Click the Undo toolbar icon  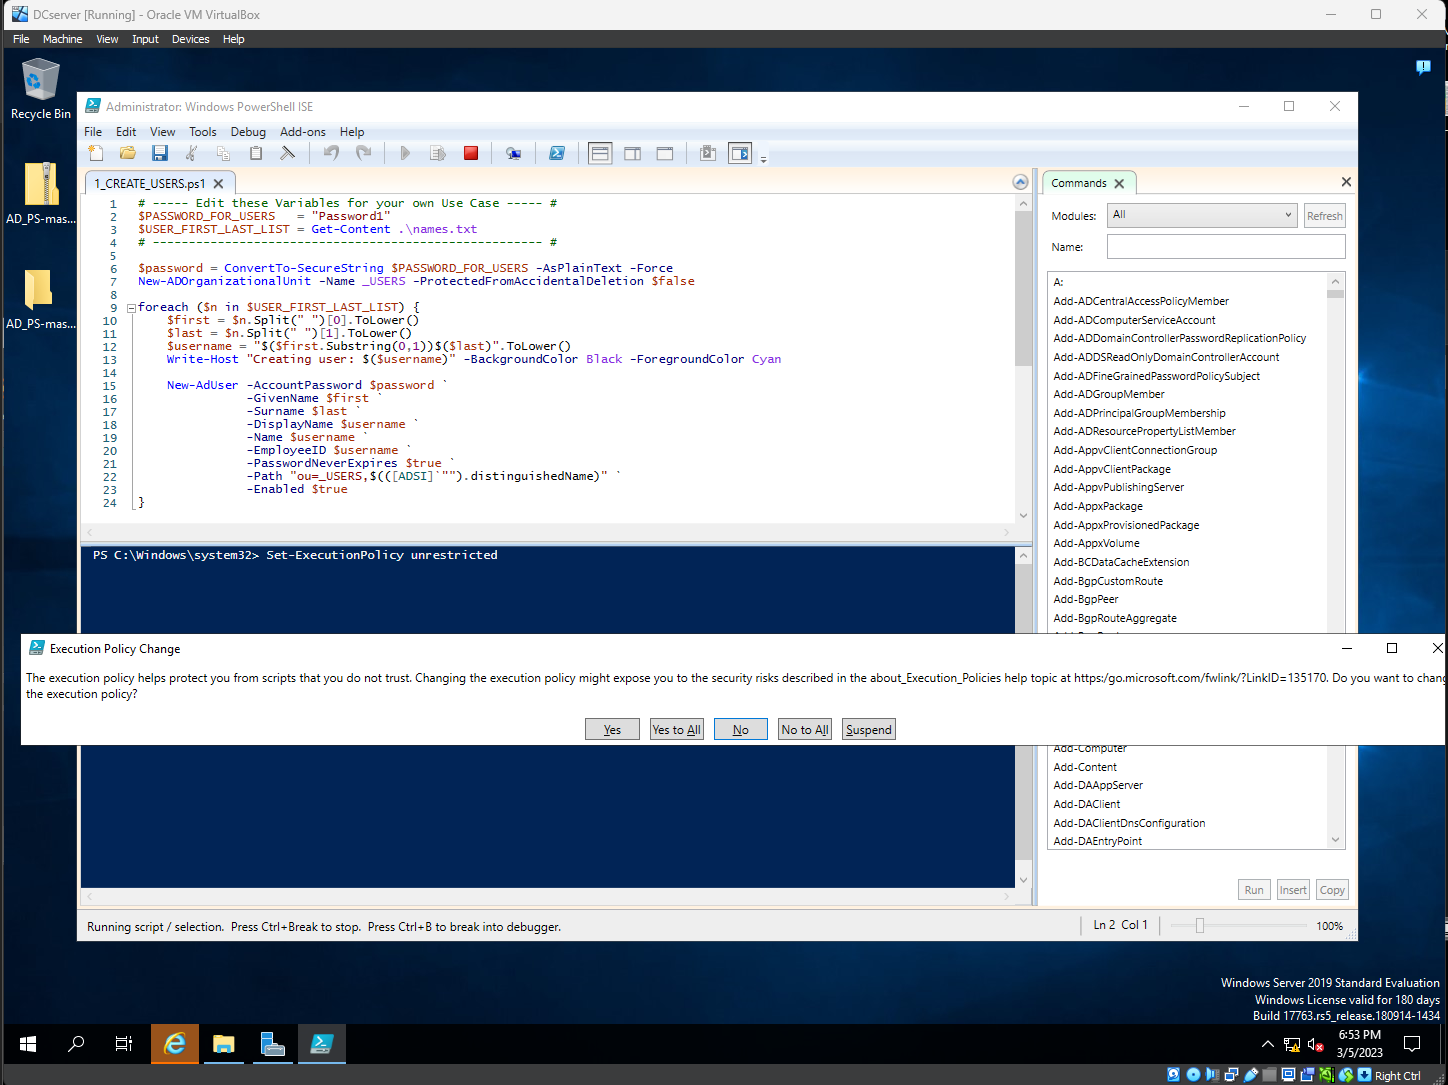[330, 153]
